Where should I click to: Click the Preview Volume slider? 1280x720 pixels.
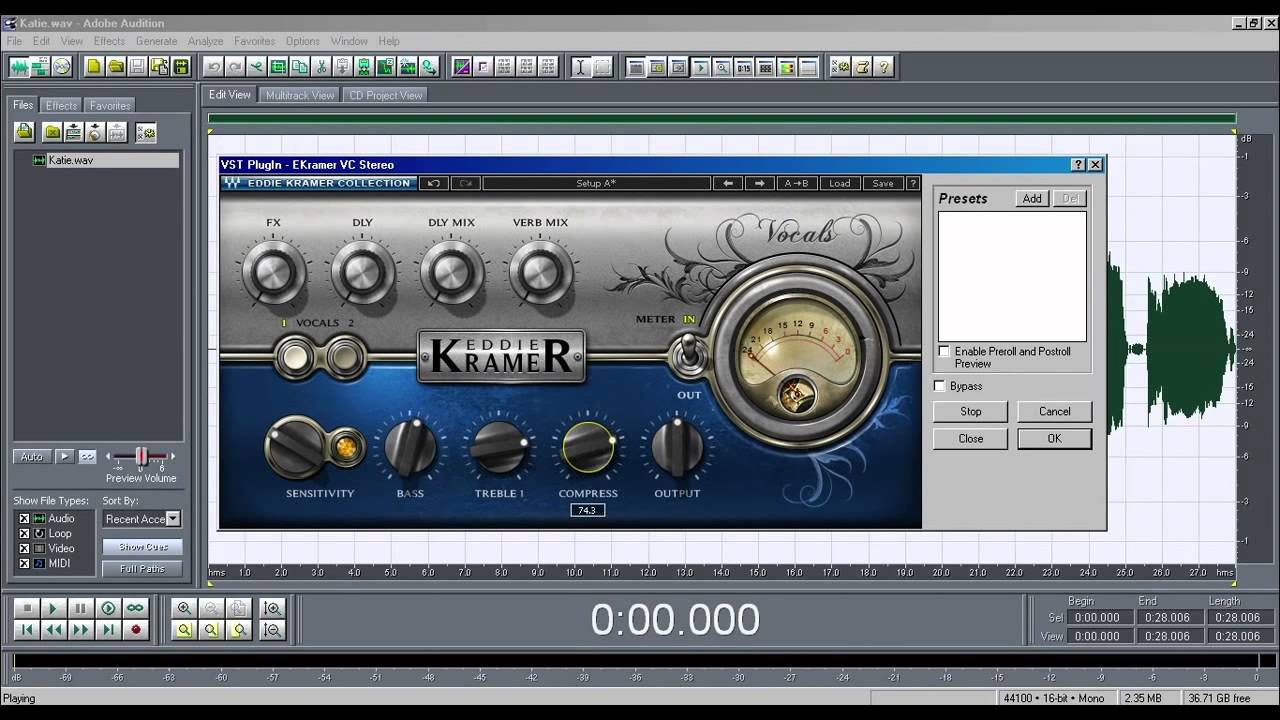click(x=141, y=456)
